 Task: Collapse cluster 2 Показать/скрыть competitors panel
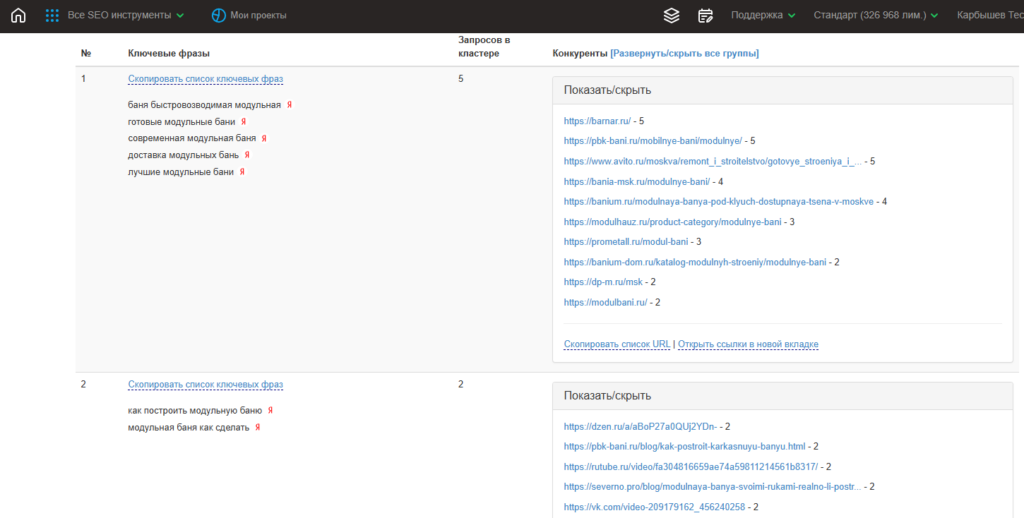point(782,396)
